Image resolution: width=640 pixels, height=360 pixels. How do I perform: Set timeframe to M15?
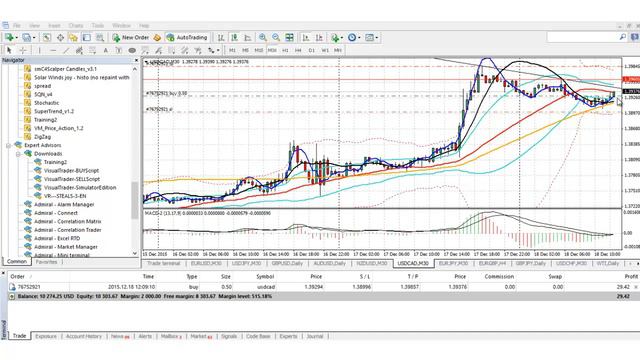point(258,50)
